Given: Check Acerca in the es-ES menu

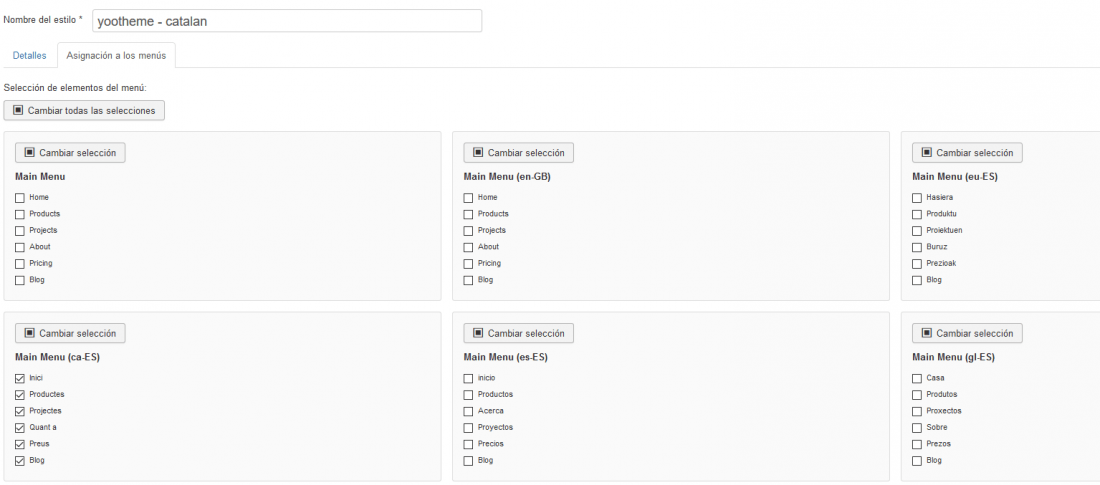Looking at the screenshot, I should pos(468,411).
